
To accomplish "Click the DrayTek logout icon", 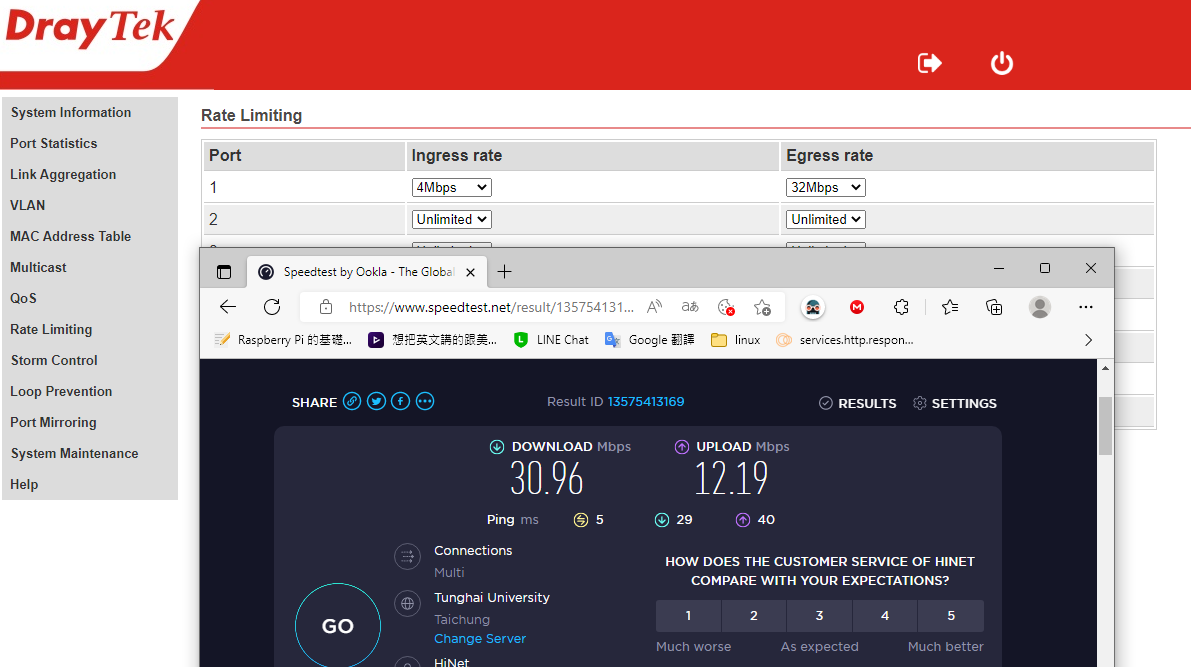I will (x=930, y=63).
